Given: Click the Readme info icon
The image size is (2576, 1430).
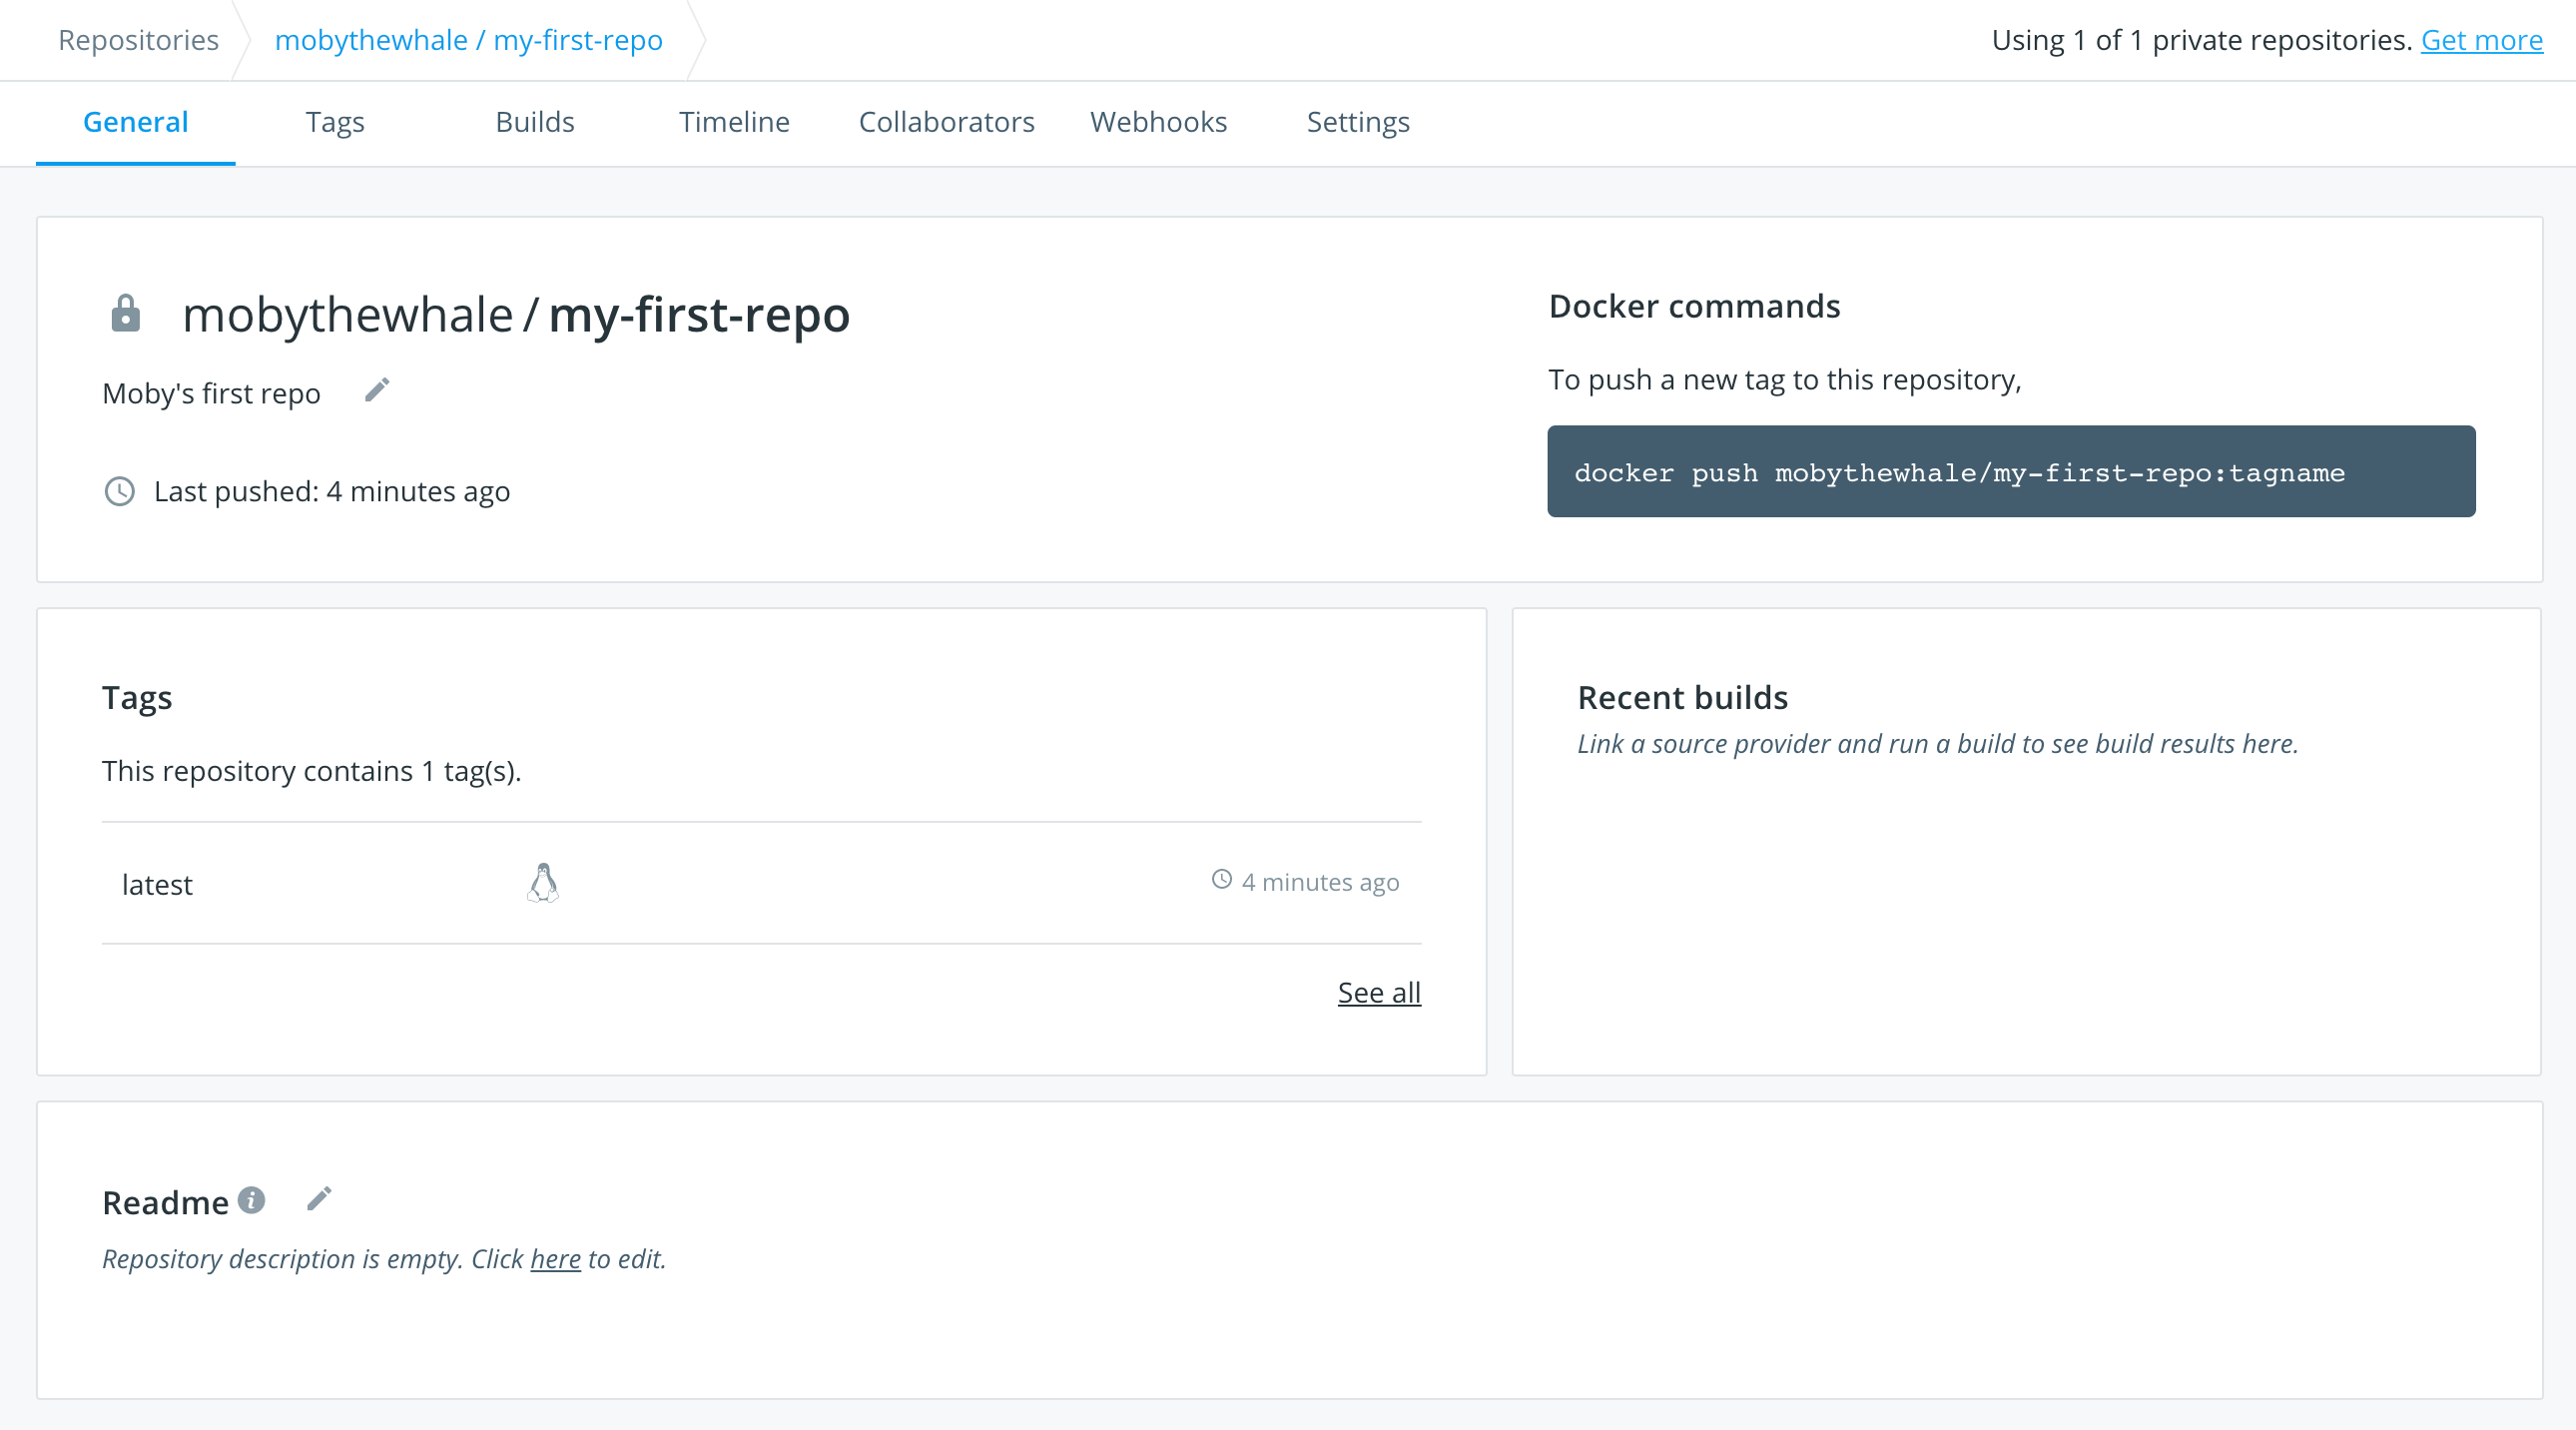Looking at the screenshot, I should point(253,1201).
